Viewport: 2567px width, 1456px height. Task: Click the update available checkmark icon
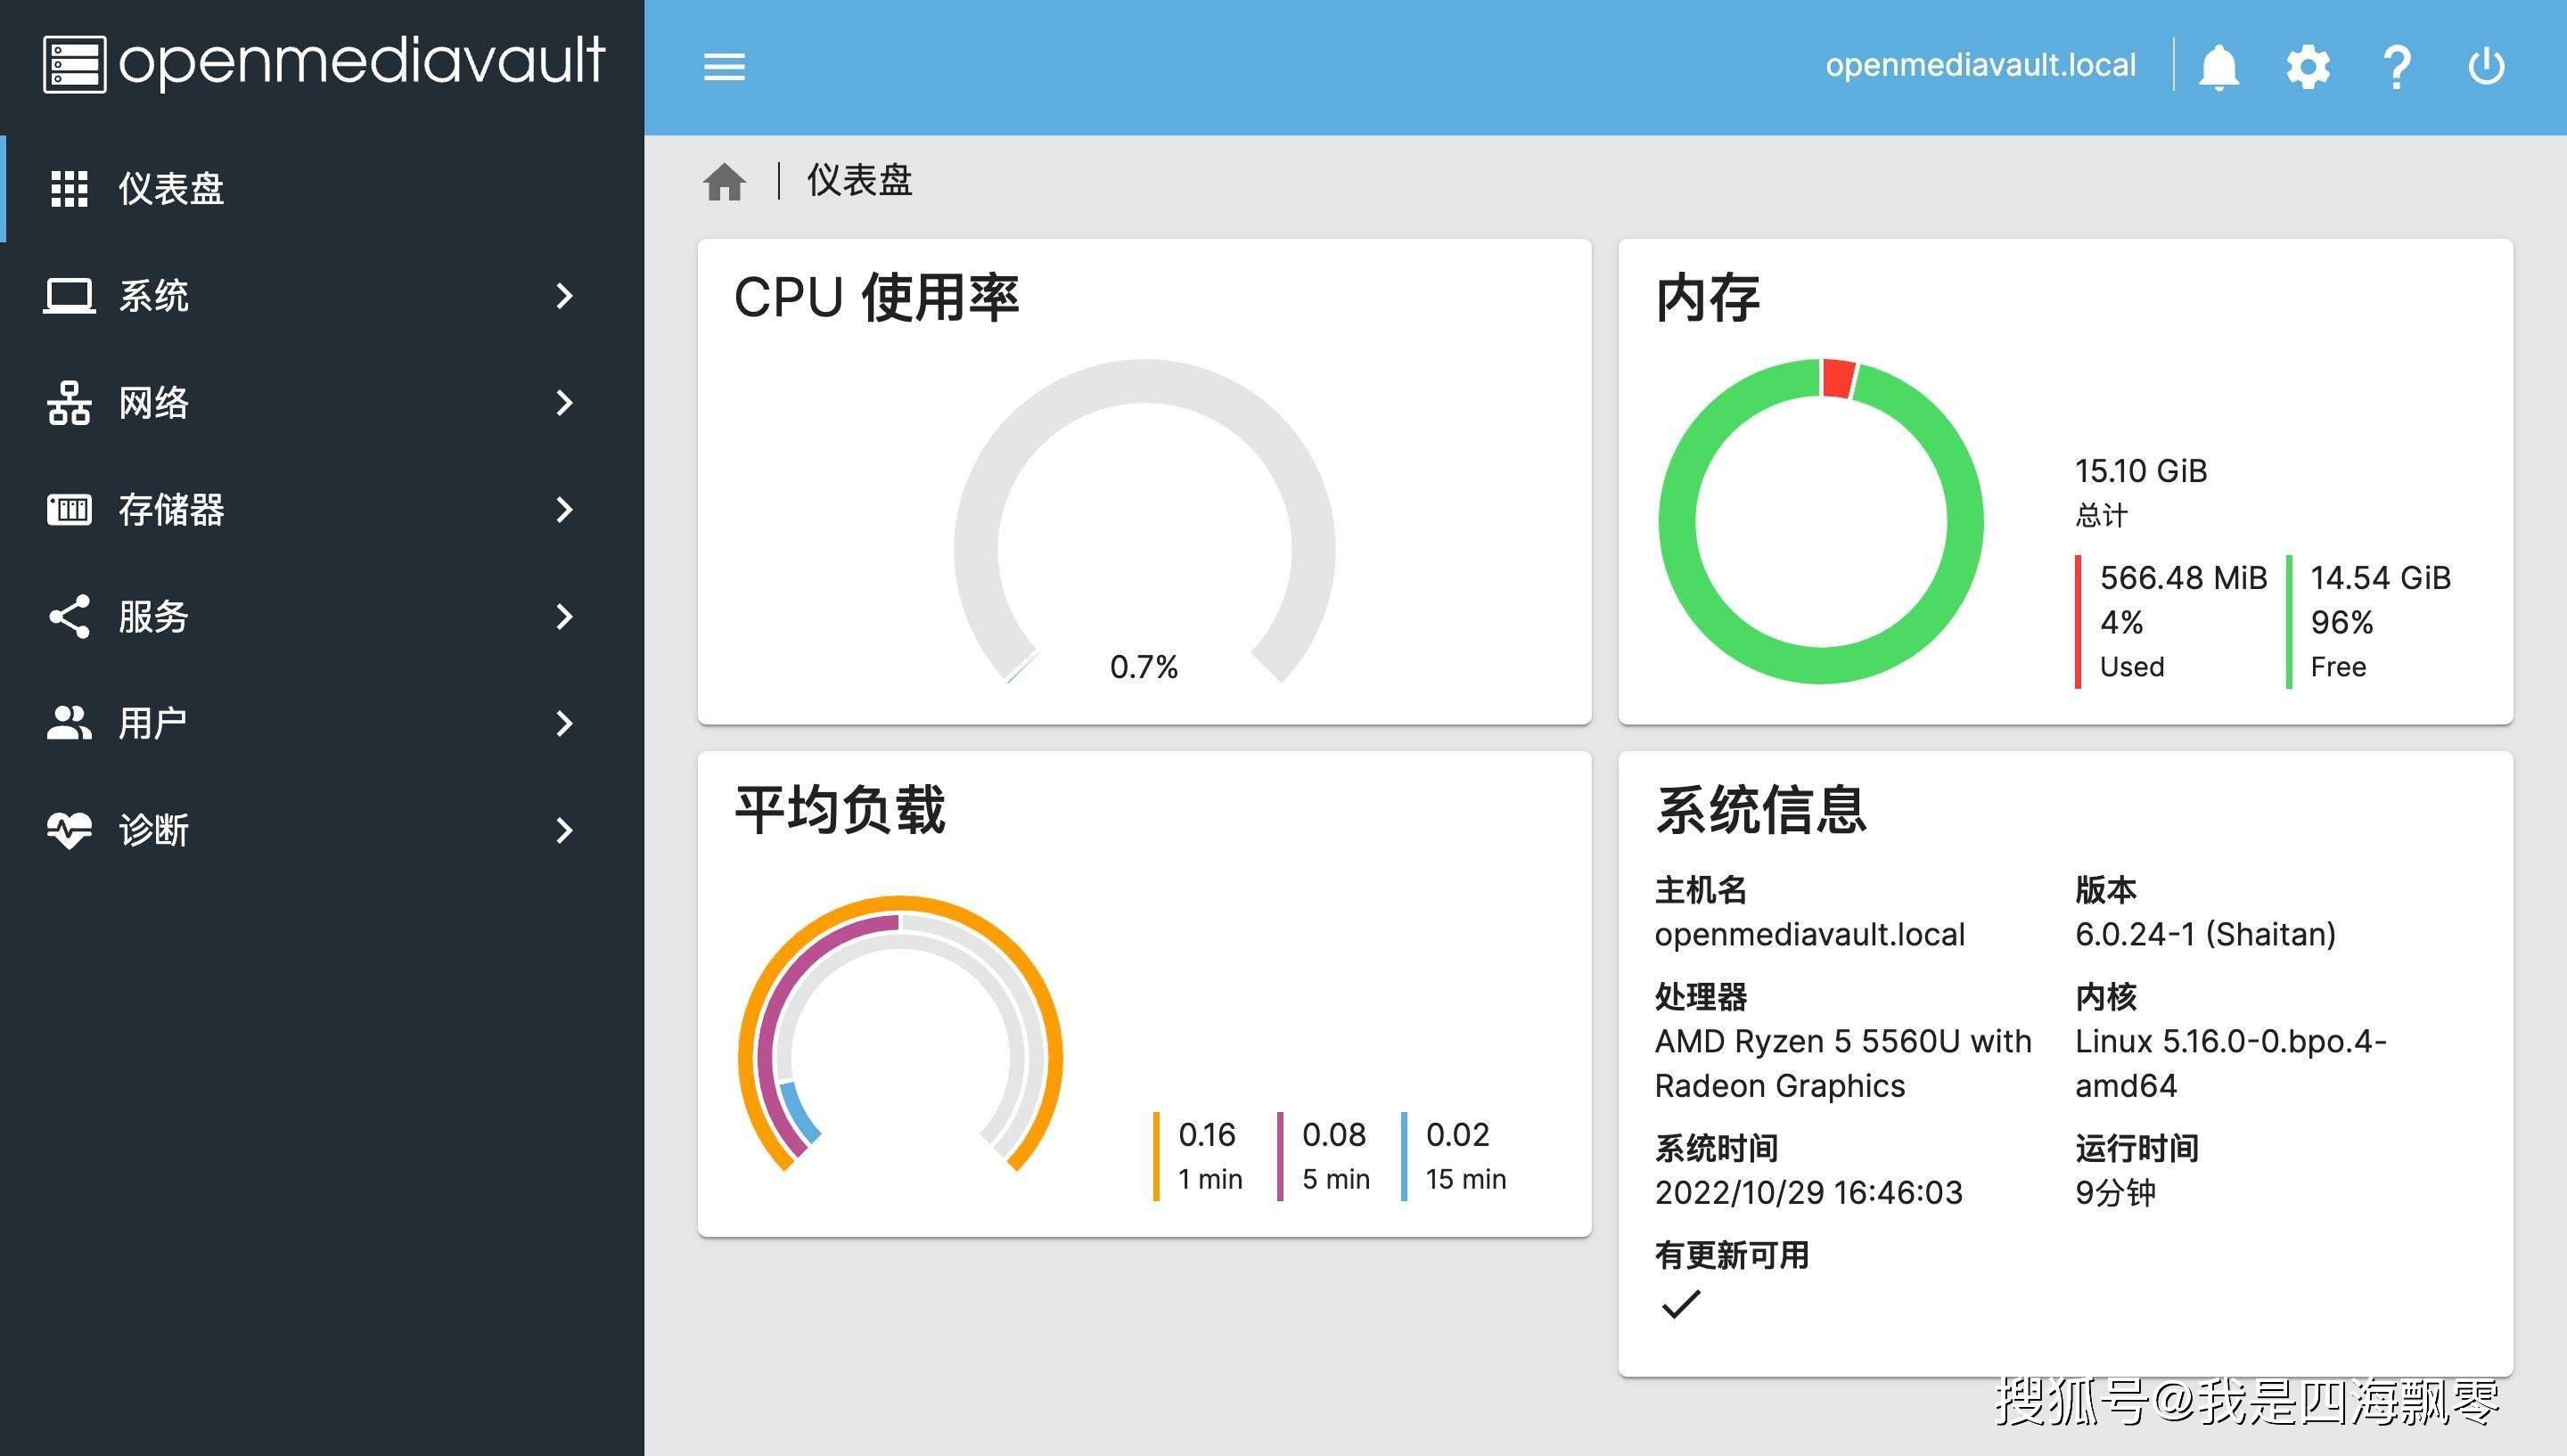coord(1680,1304)
